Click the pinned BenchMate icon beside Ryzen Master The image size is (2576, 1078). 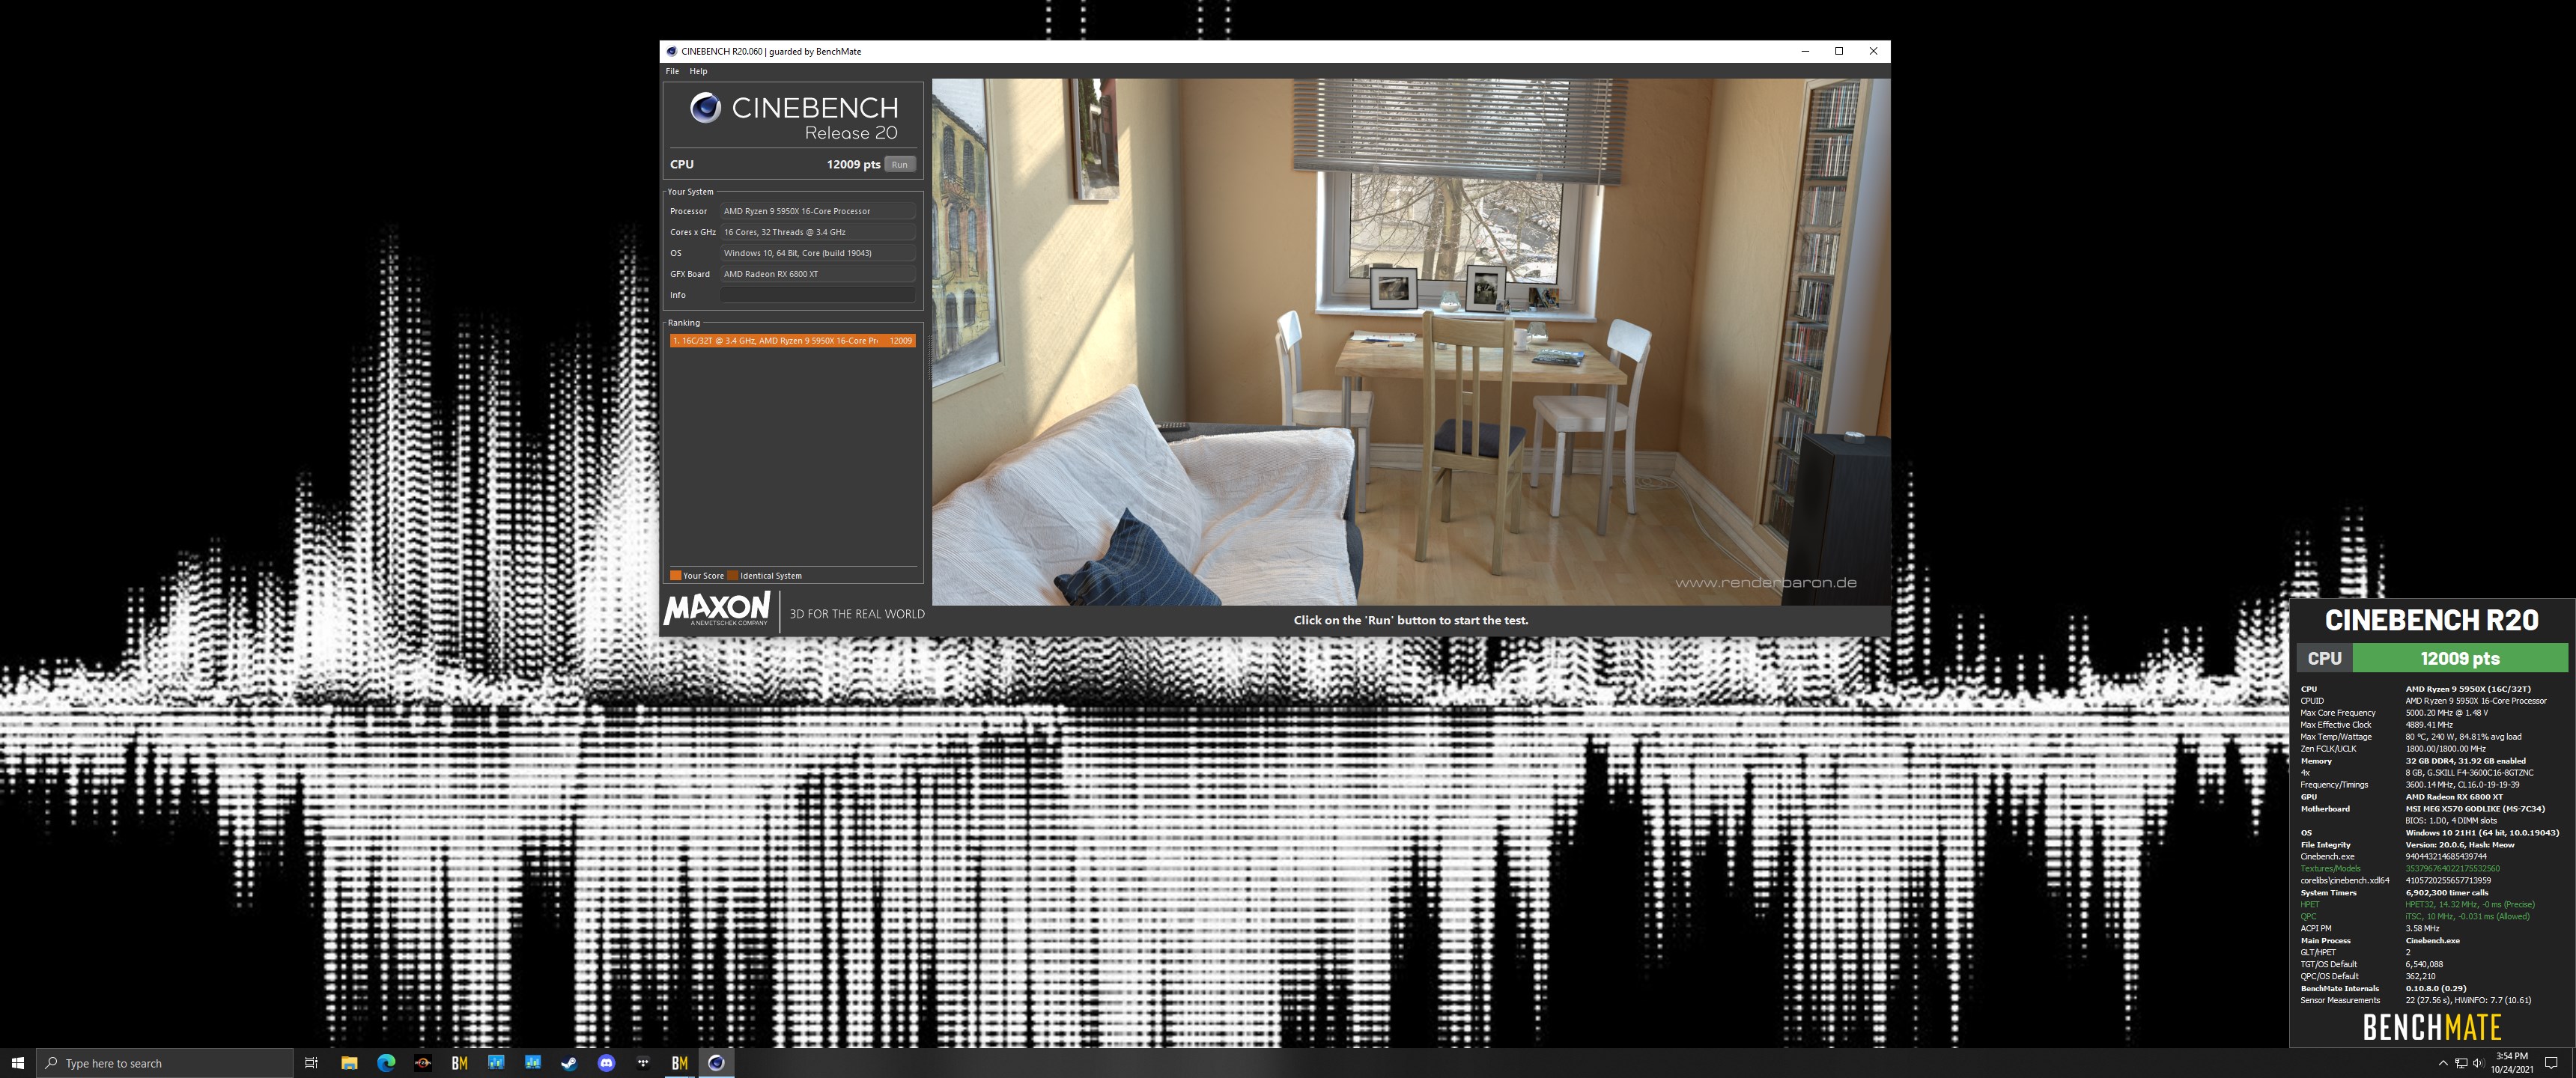(460, 1063)
